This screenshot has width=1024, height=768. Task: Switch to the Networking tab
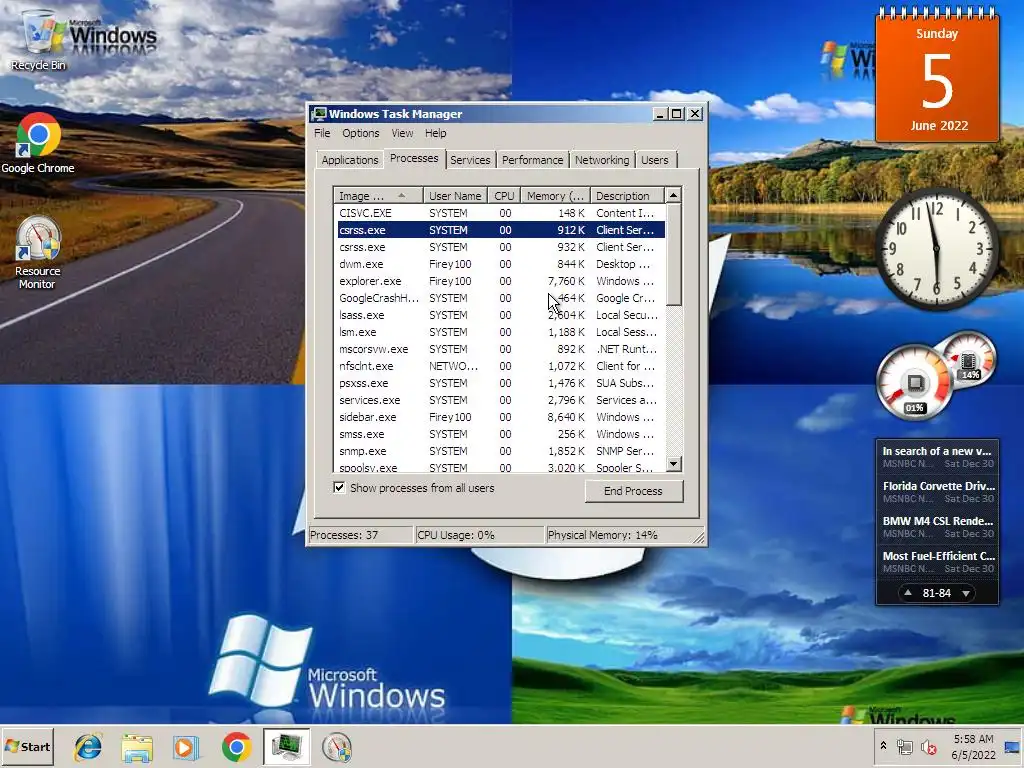point(601,160)
